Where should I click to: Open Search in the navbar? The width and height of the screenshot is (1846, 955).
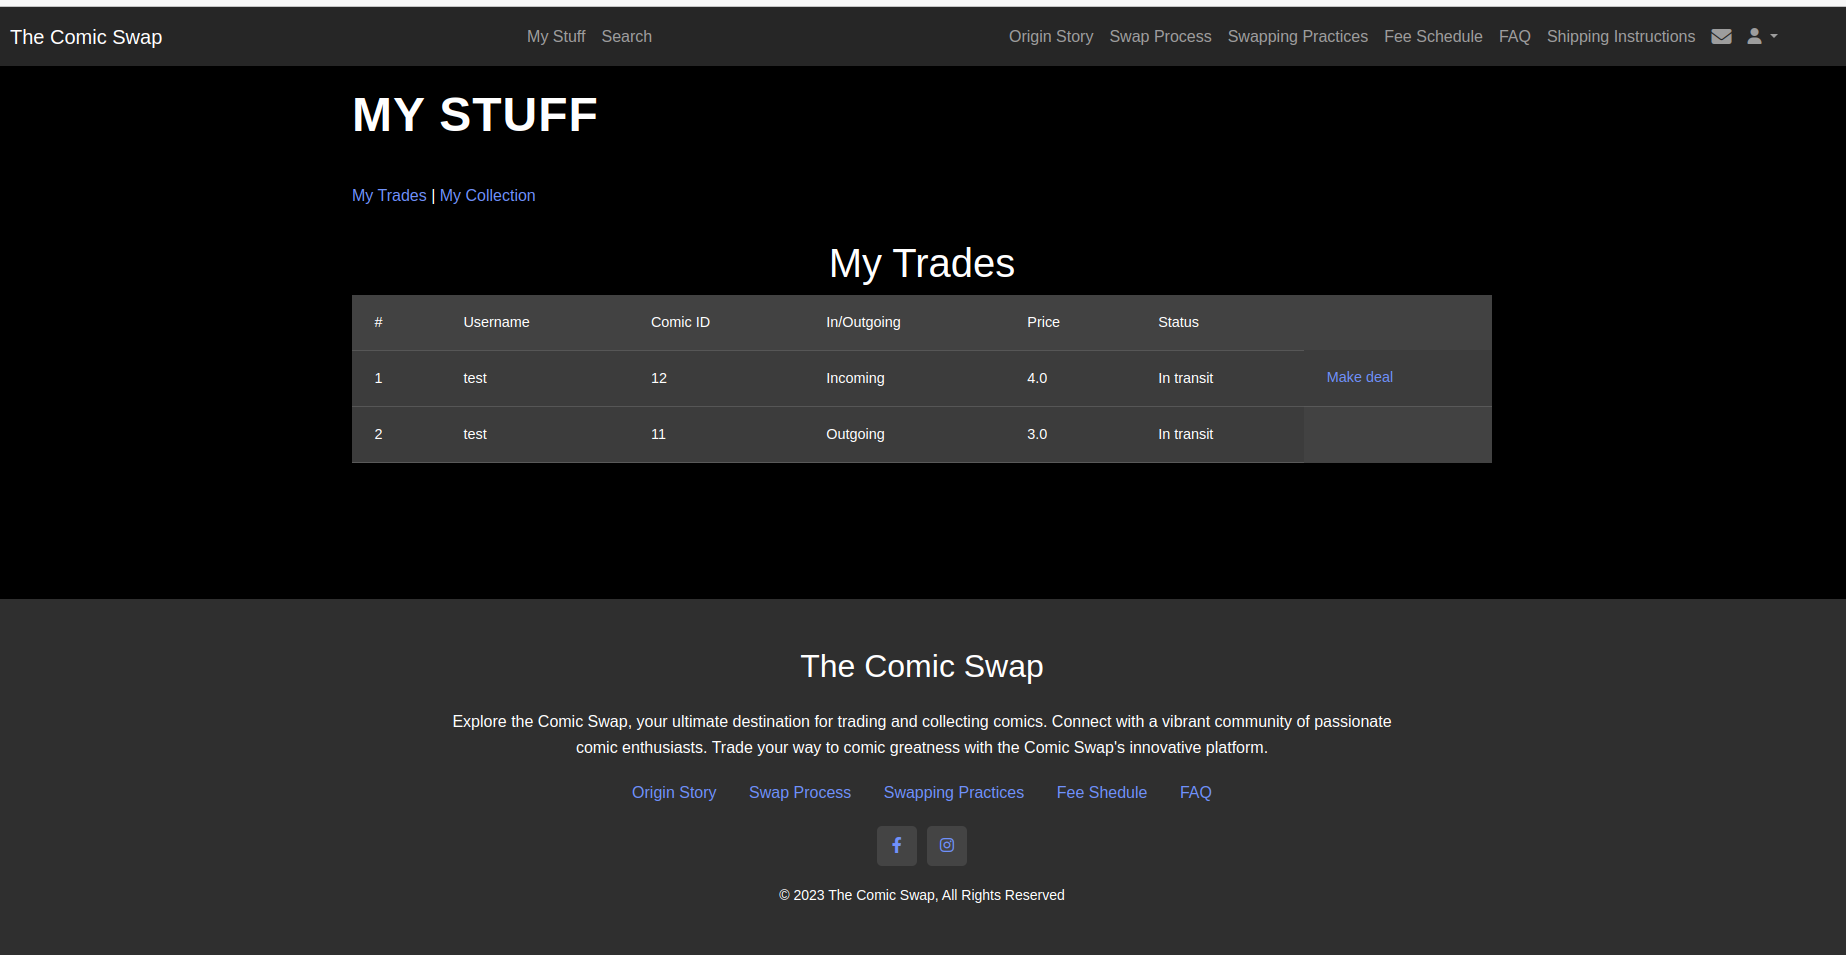(x=626, y=37)
